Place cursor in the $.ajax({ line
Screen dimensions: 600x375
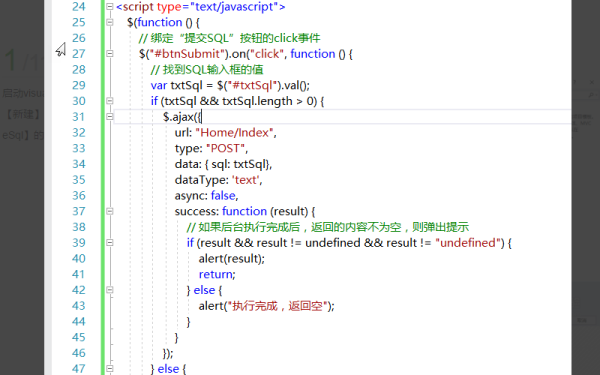click(182, 117)
